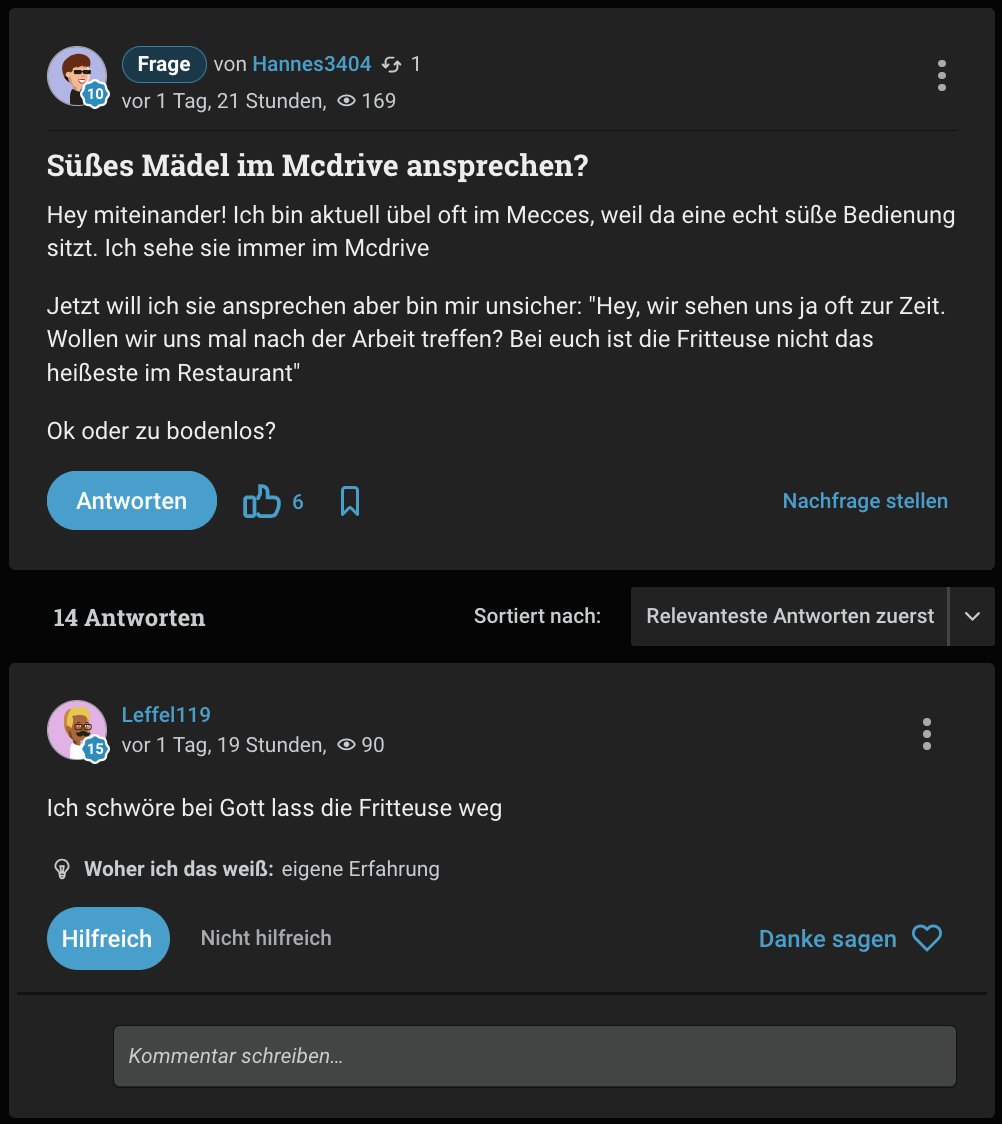This screenshot has width=1002, height=1124.
Task: Click the Danke sagen link
Action: pyautogui.click(x=827, y=938)
